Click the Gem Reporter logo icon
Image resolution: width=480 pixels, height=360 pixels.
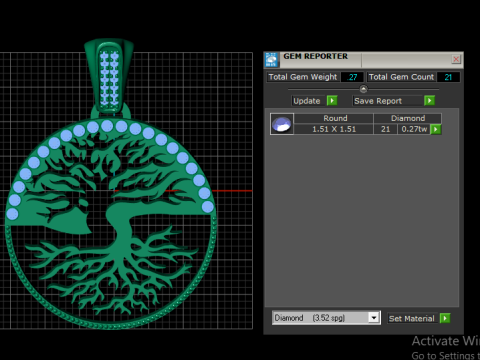pyautogui.click(x=271, y=60)
